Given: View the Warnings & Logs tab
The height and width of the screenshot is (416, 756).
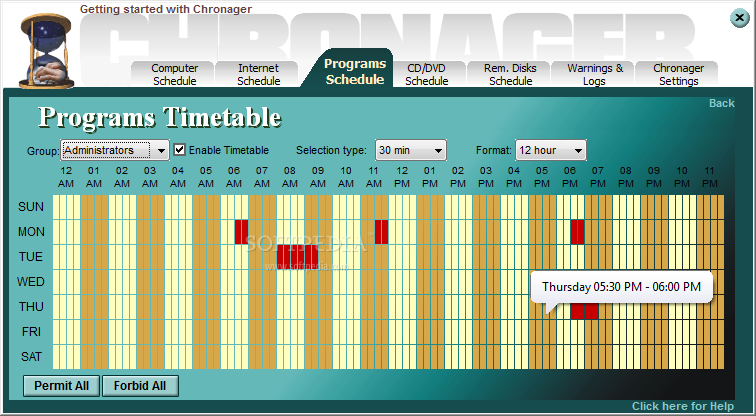Looking at the screenshot, I should coord(594,74).
